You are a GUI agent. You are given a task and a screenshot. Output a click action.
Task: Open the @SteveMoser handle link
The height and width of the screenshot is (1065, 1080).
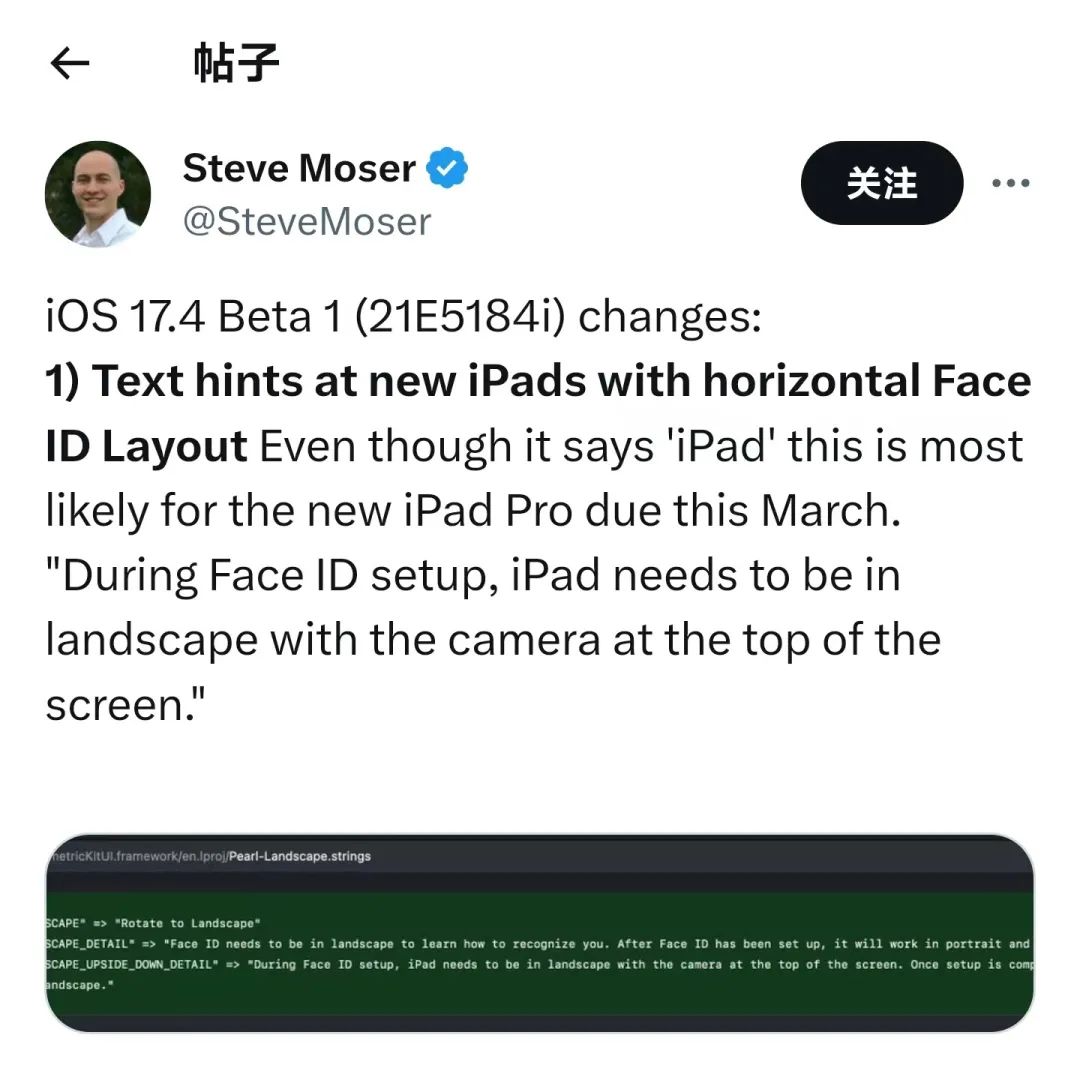click(307, 222)
